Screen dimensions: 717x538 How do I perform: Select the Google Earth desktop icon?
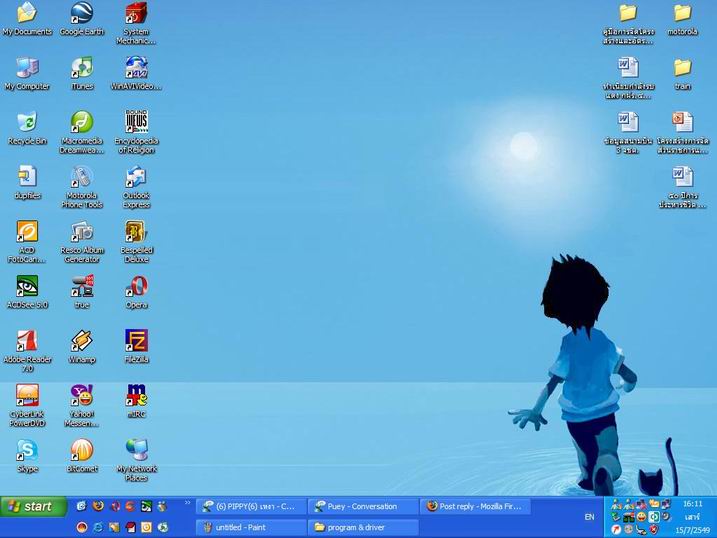82,19
